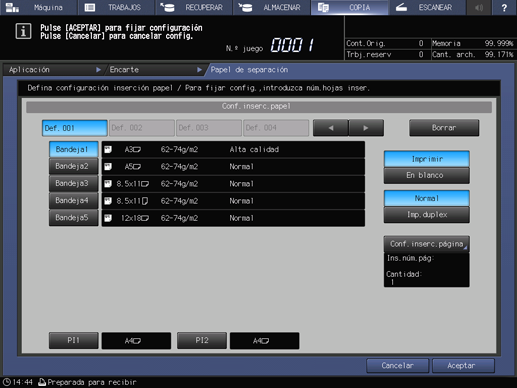The width and height of the screenshot is (517, 388).
Task: Click A3 paper size in Bandeja1 row
Action: pos(133,150)
